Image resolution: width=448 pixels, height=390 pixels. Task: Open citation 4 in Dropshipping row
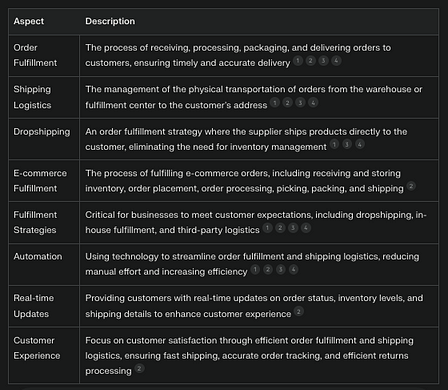click(x=360, y=144)
